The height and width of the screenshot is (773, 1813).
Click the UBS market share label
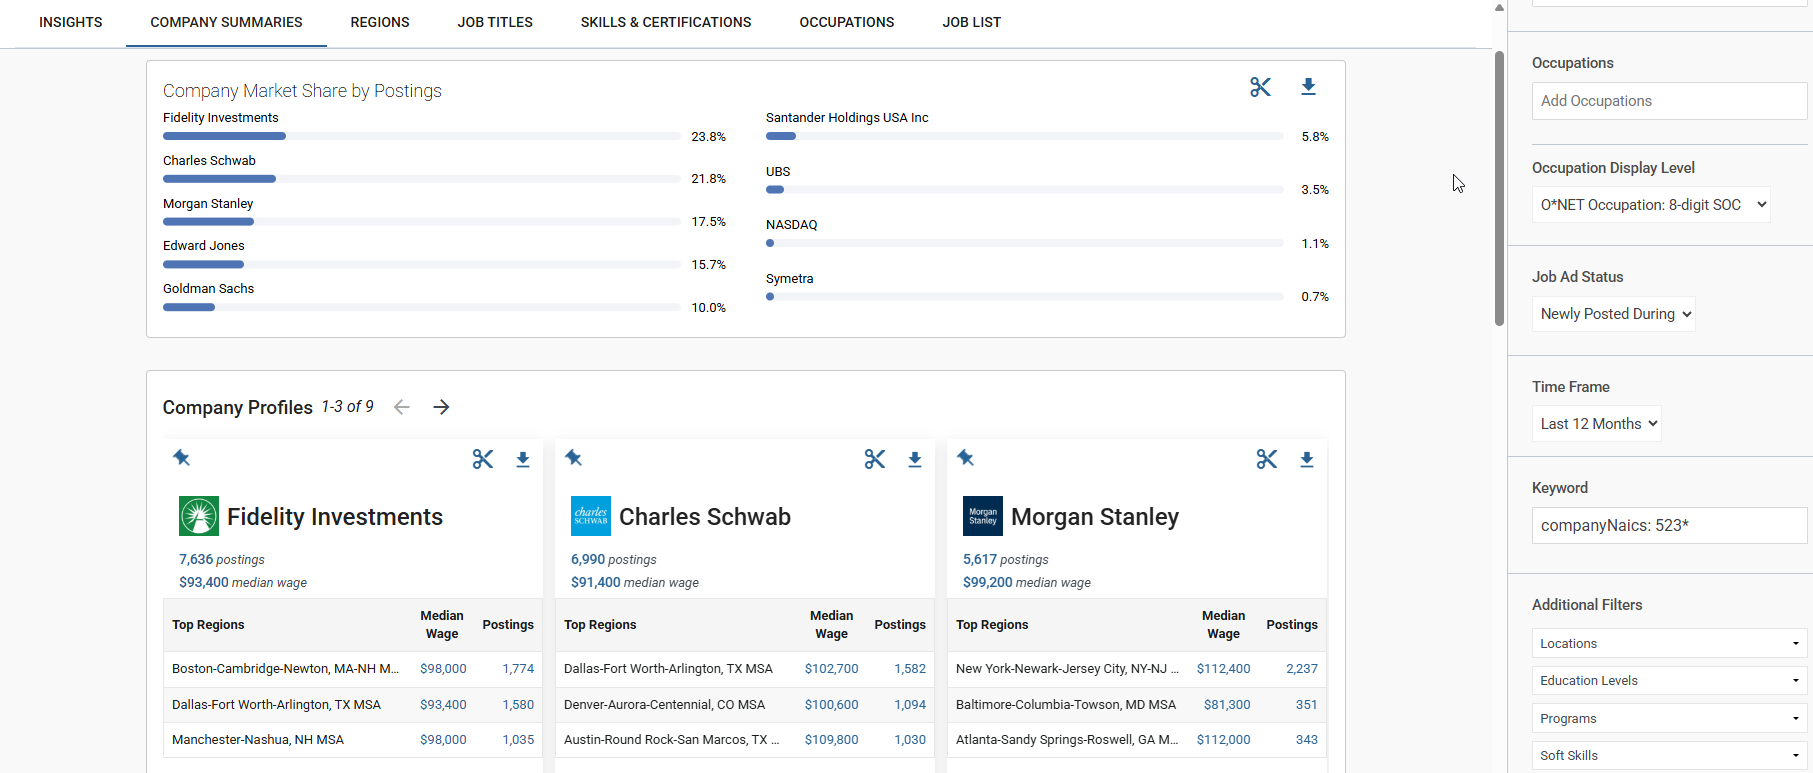(x=778, y=172)
